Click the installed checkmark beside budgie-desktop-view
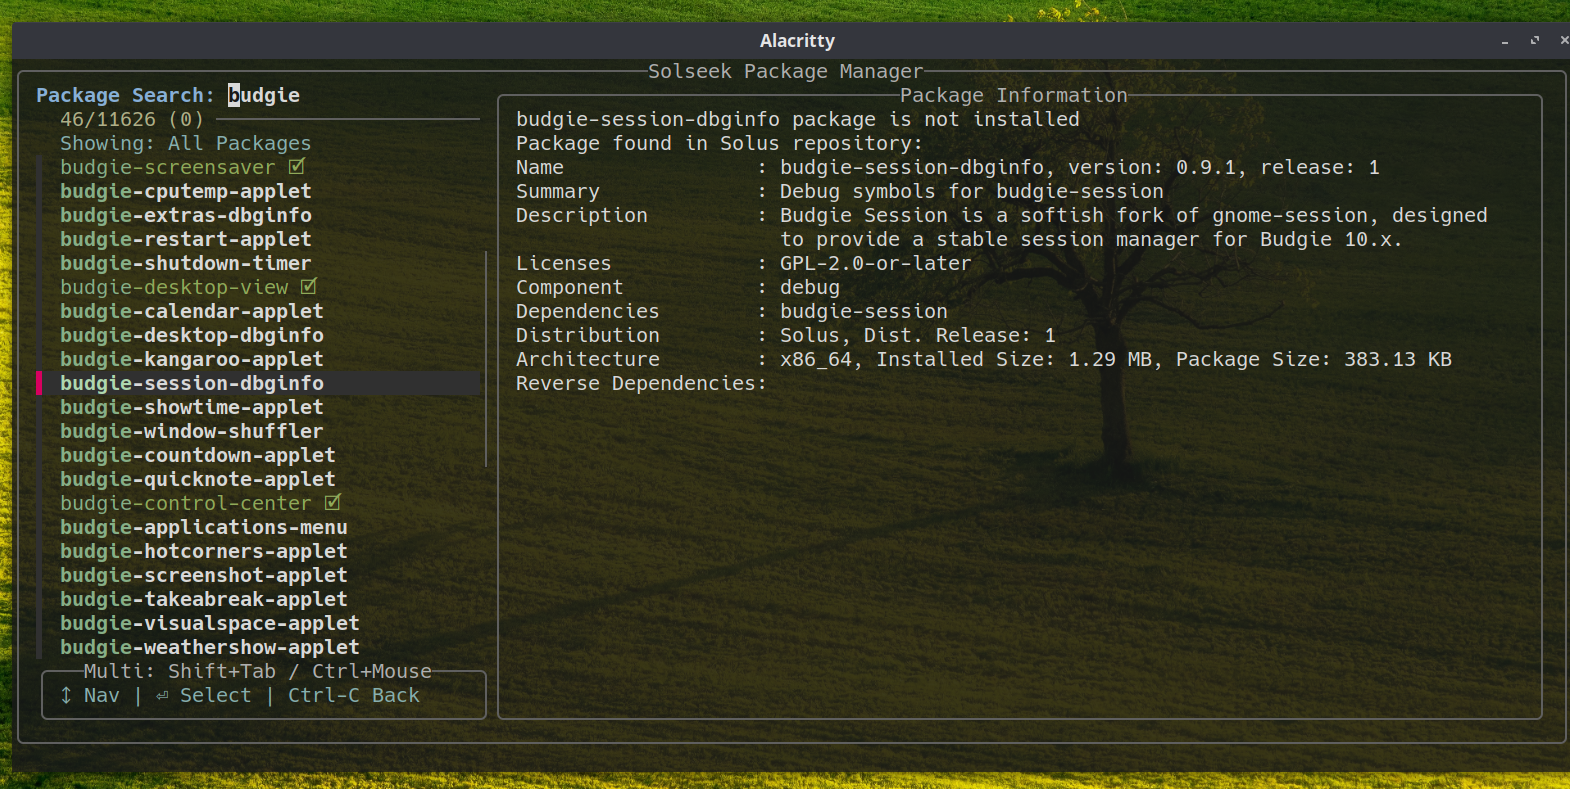Screen dimensions: 1570x789 point(309,287)
